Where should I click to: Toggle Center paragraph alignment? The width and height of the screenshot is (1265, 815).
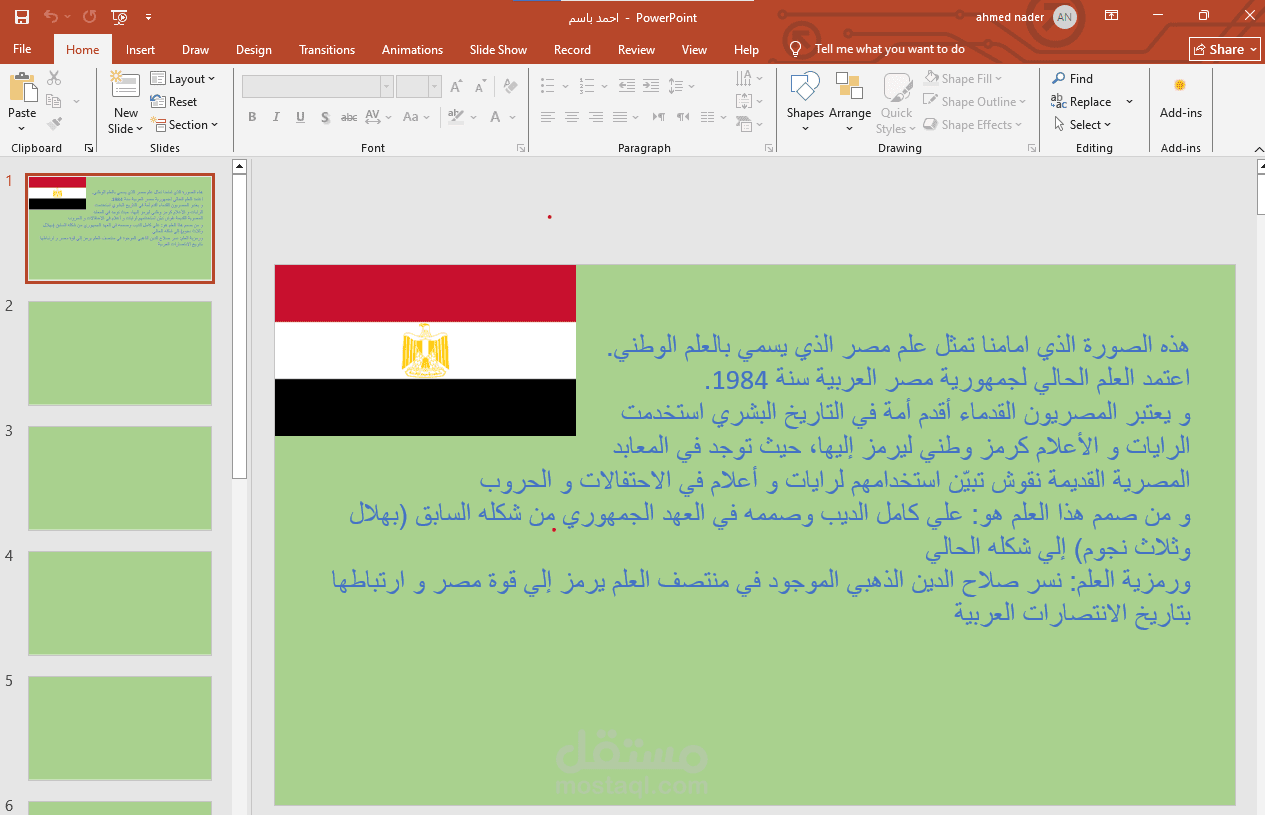[x=571, y=117]
